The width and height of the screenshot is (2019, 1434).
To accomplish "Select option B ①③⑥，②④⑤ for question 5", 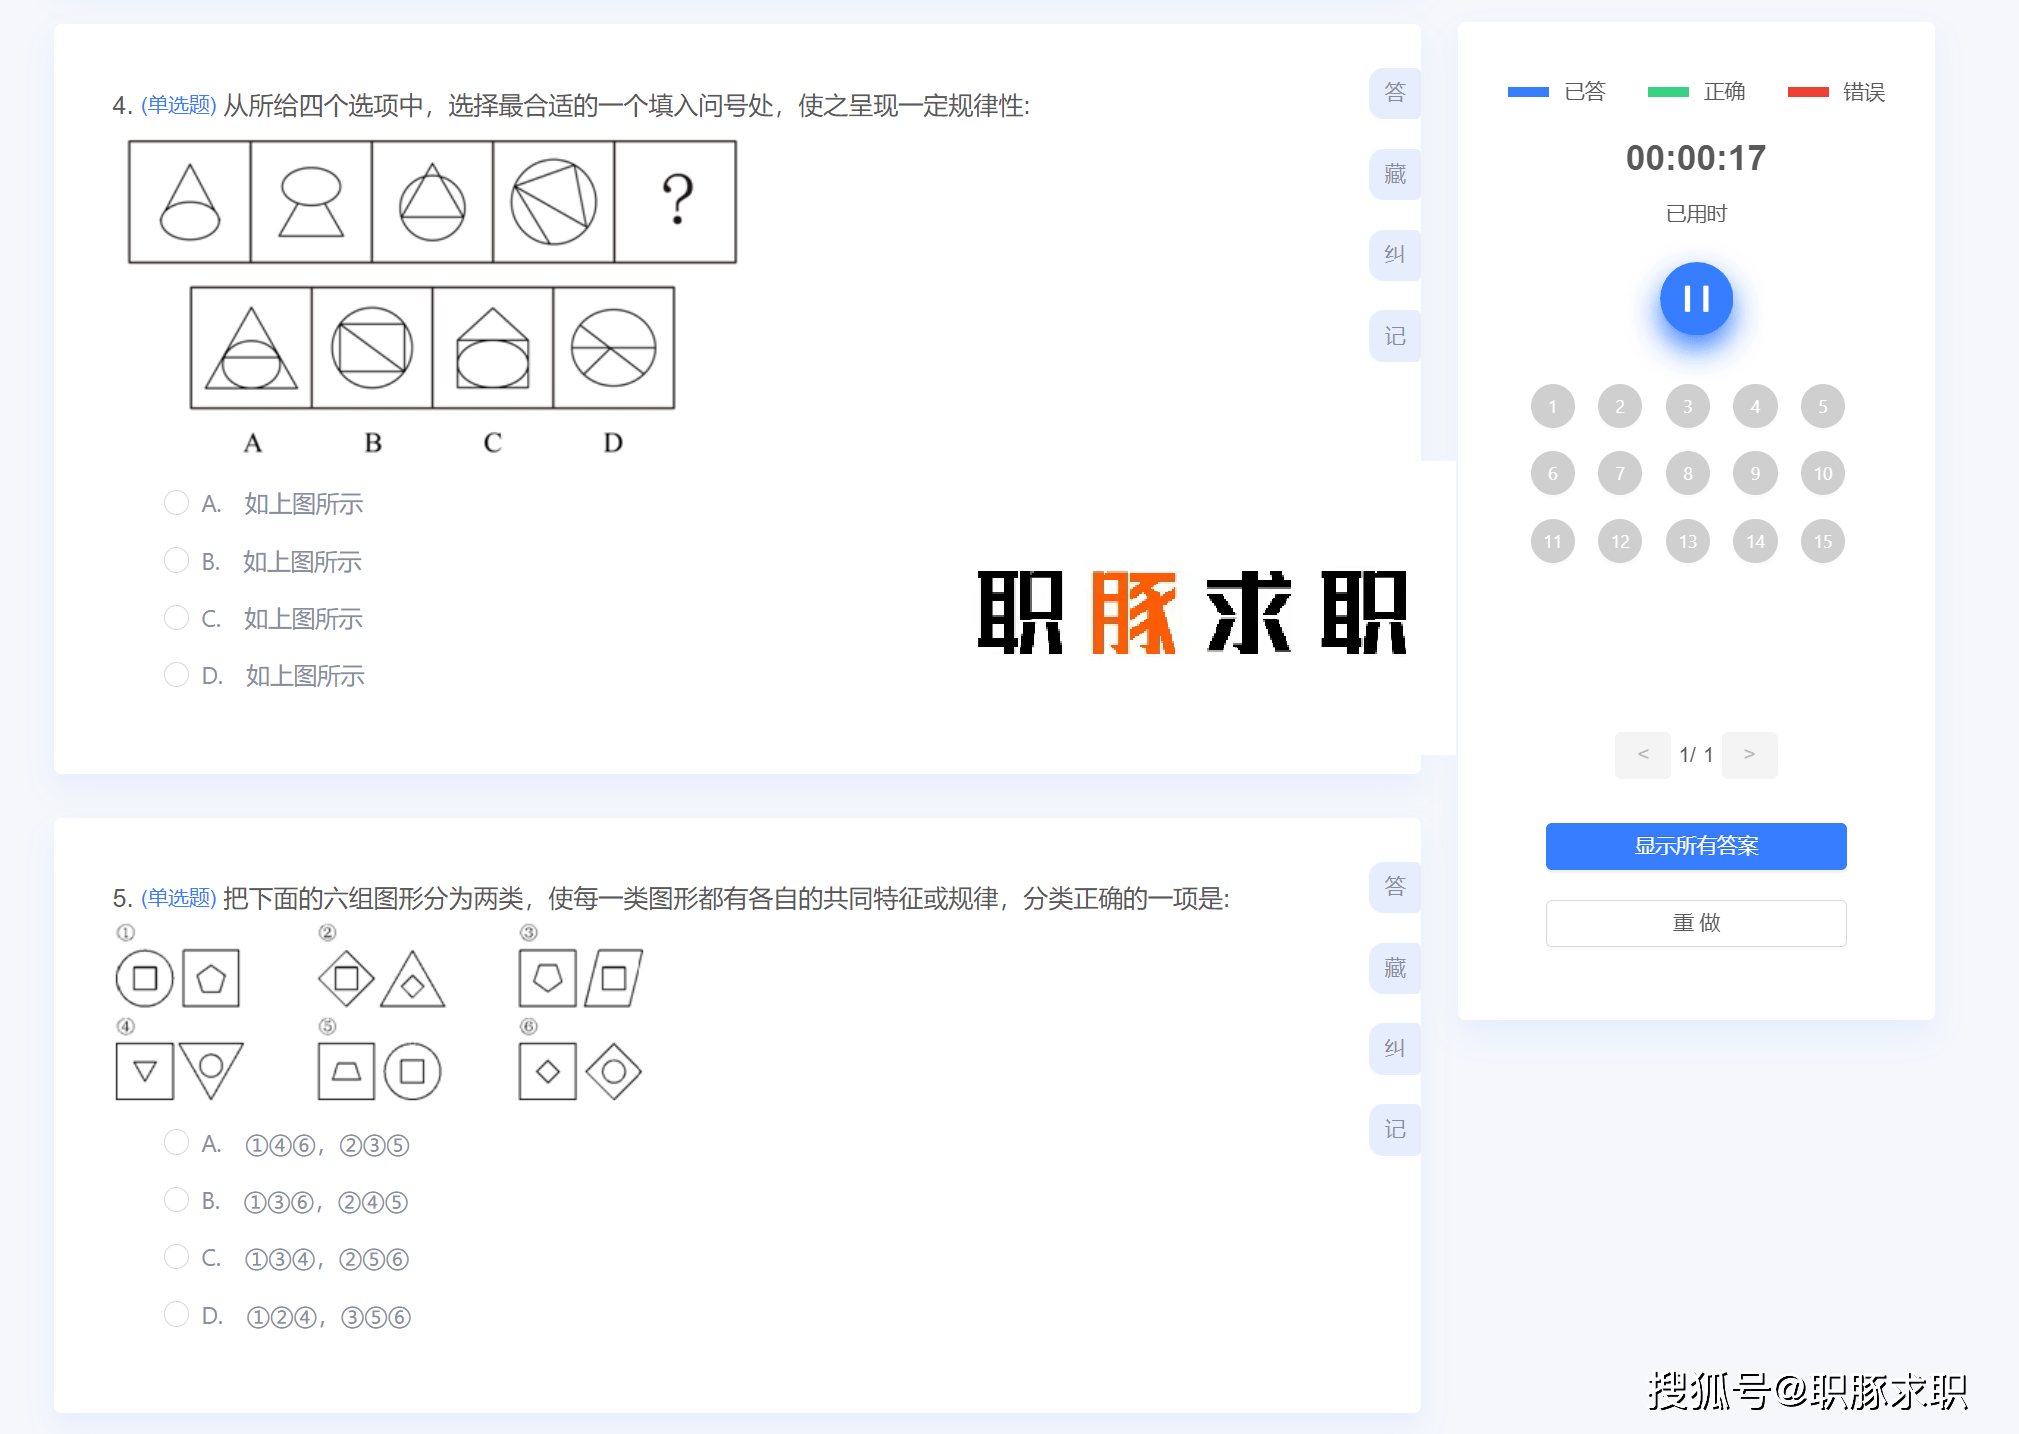I will click(x=176, y=1199).
